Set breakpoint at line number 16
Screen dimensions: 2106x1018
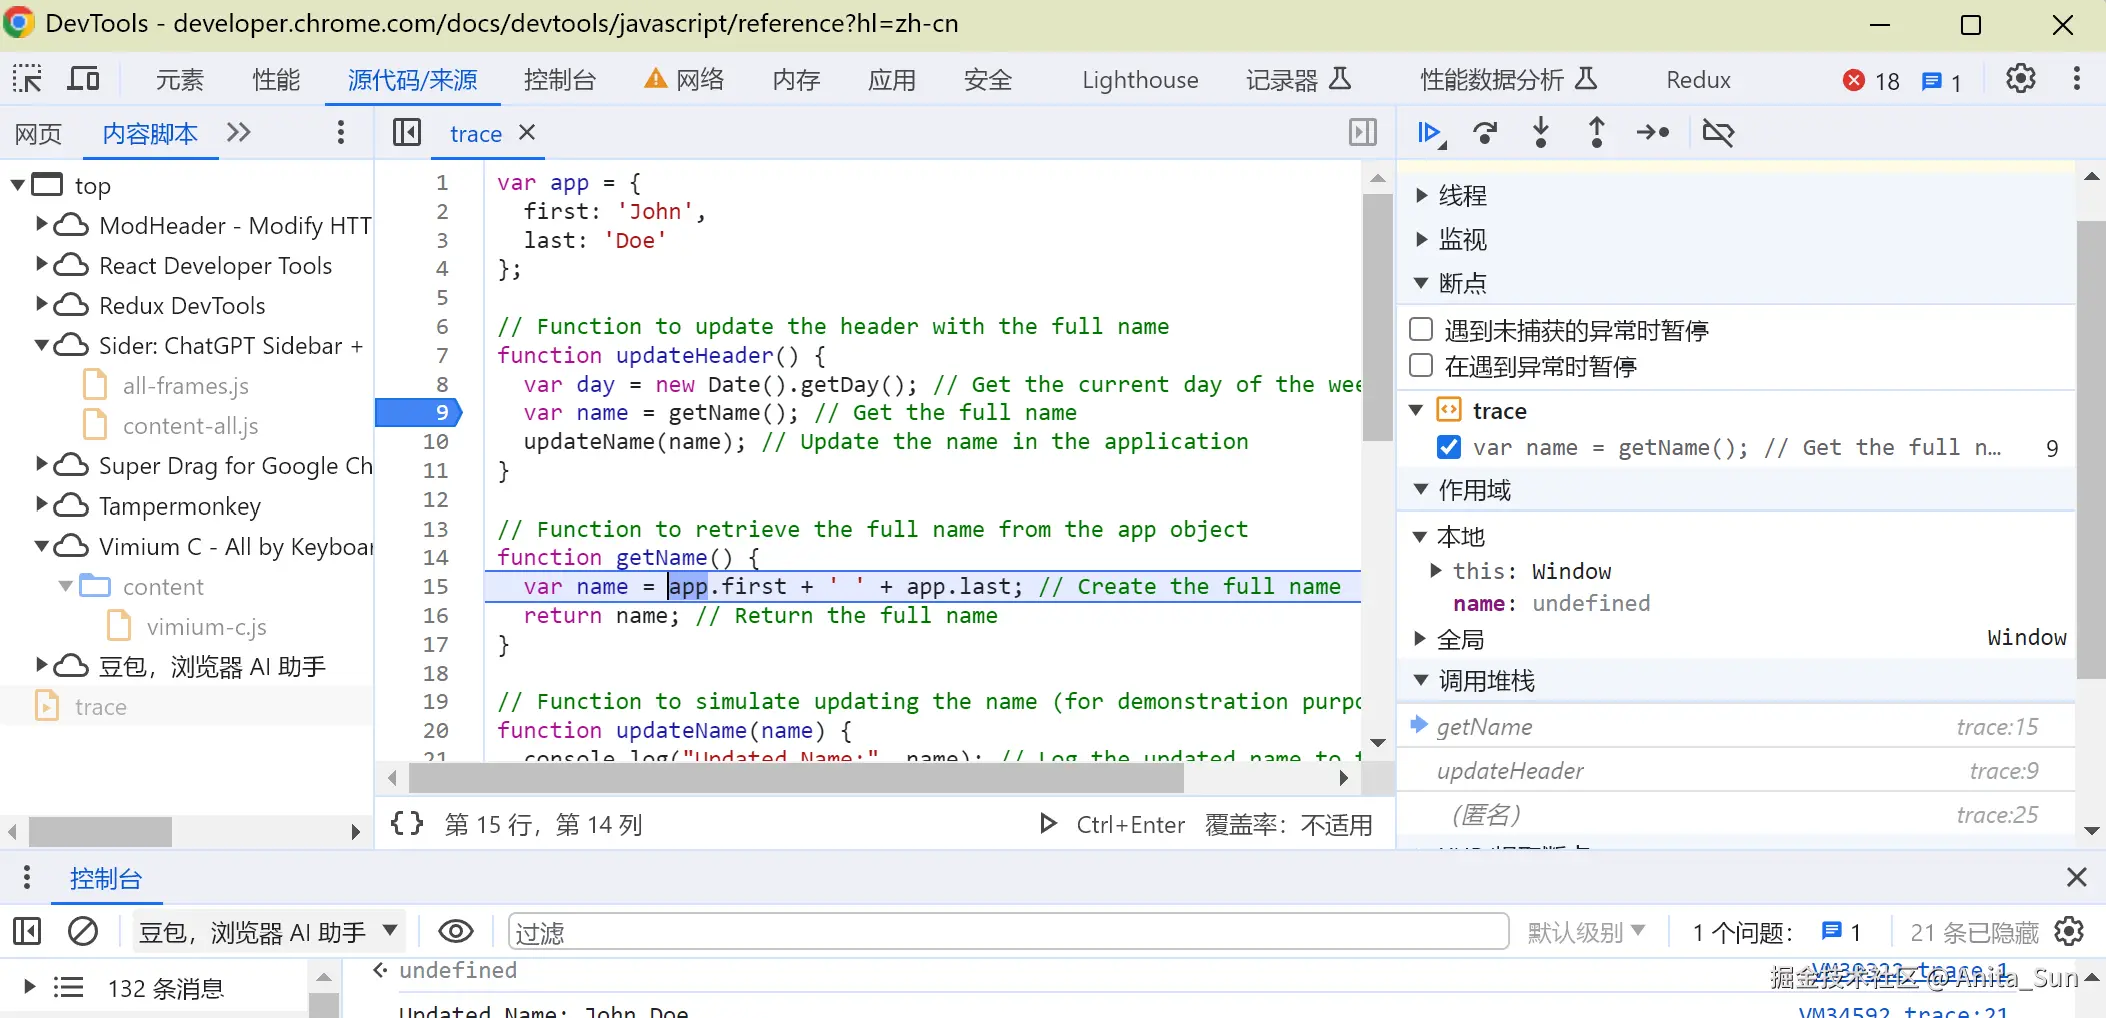[435, 615]
